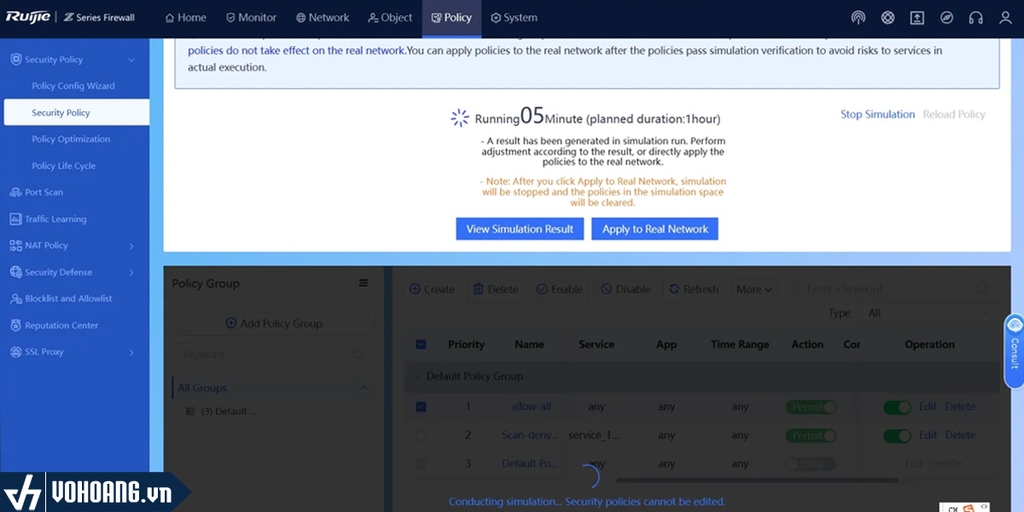
Task: Click Apply to Real Network button
Action: click(655, 229)
